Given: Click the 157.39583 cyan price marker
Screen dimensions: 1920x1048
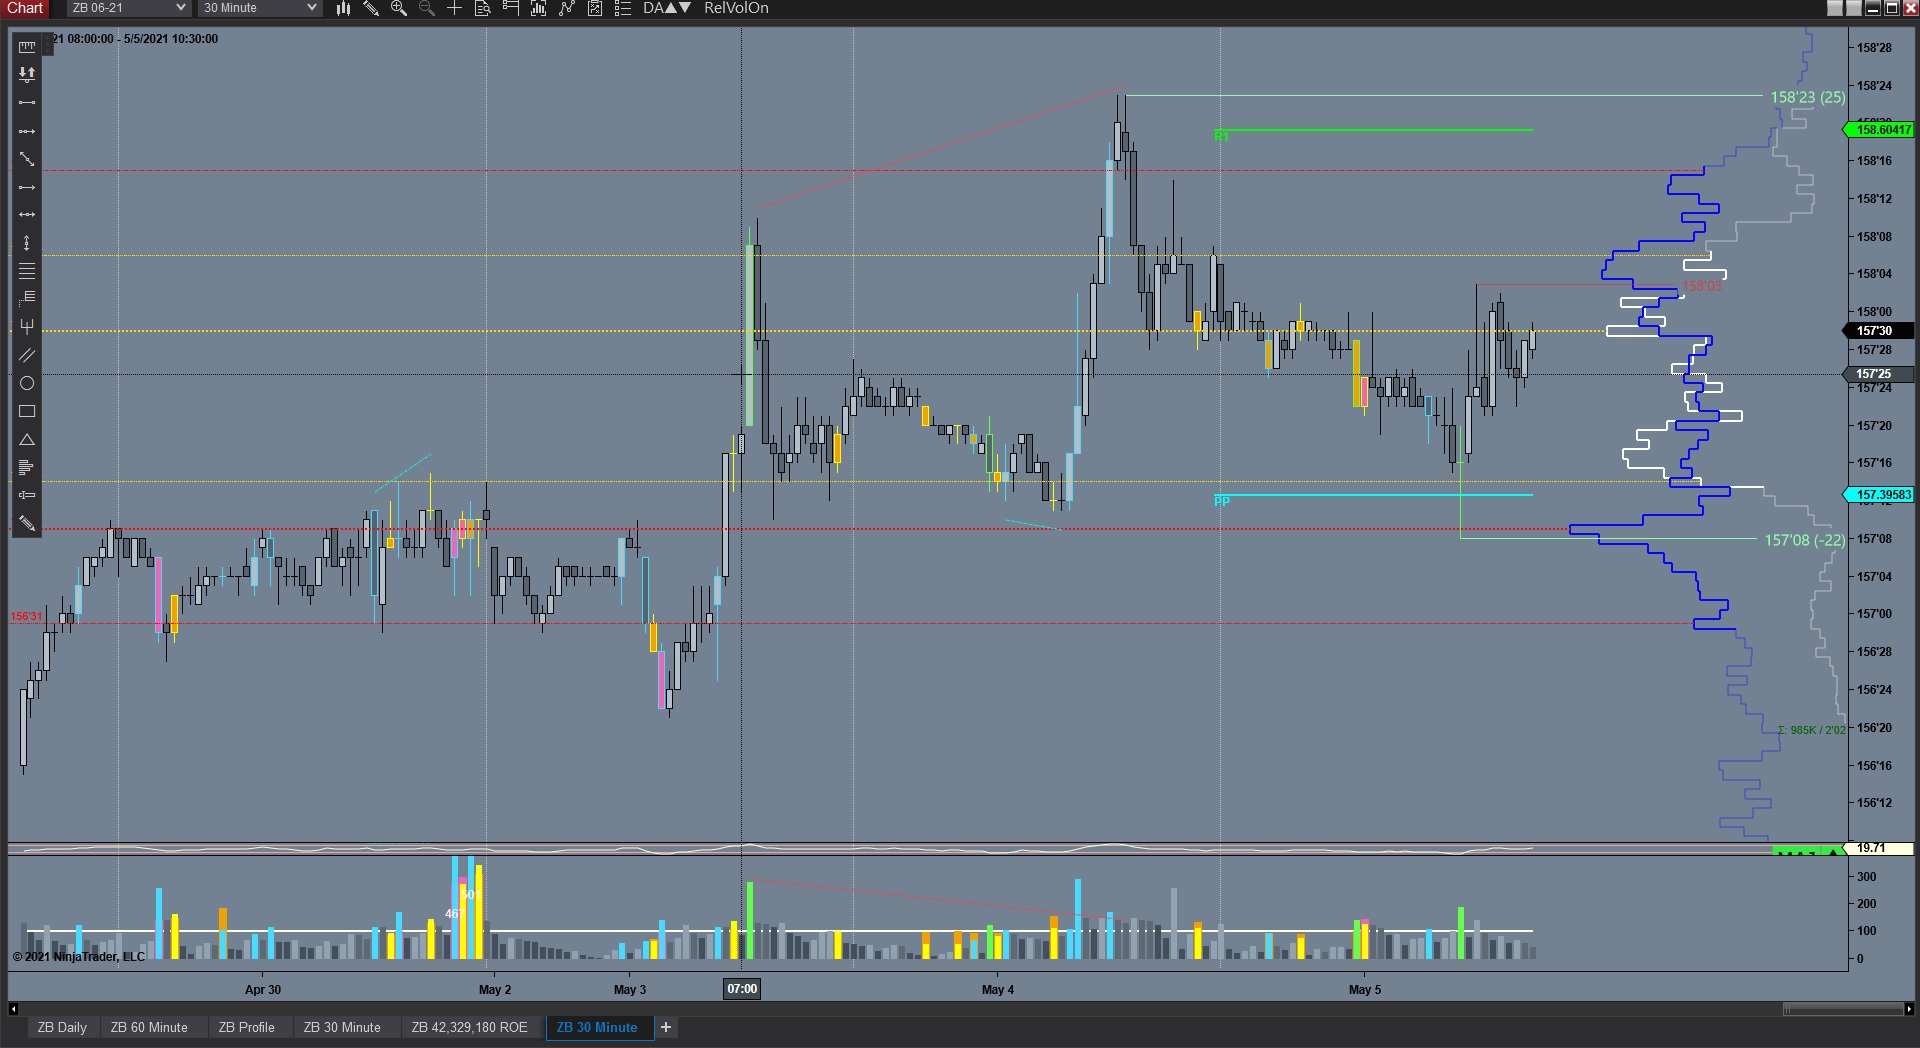Looking at the screenshot, I should pyautogui.click(x=1879, y=495).
